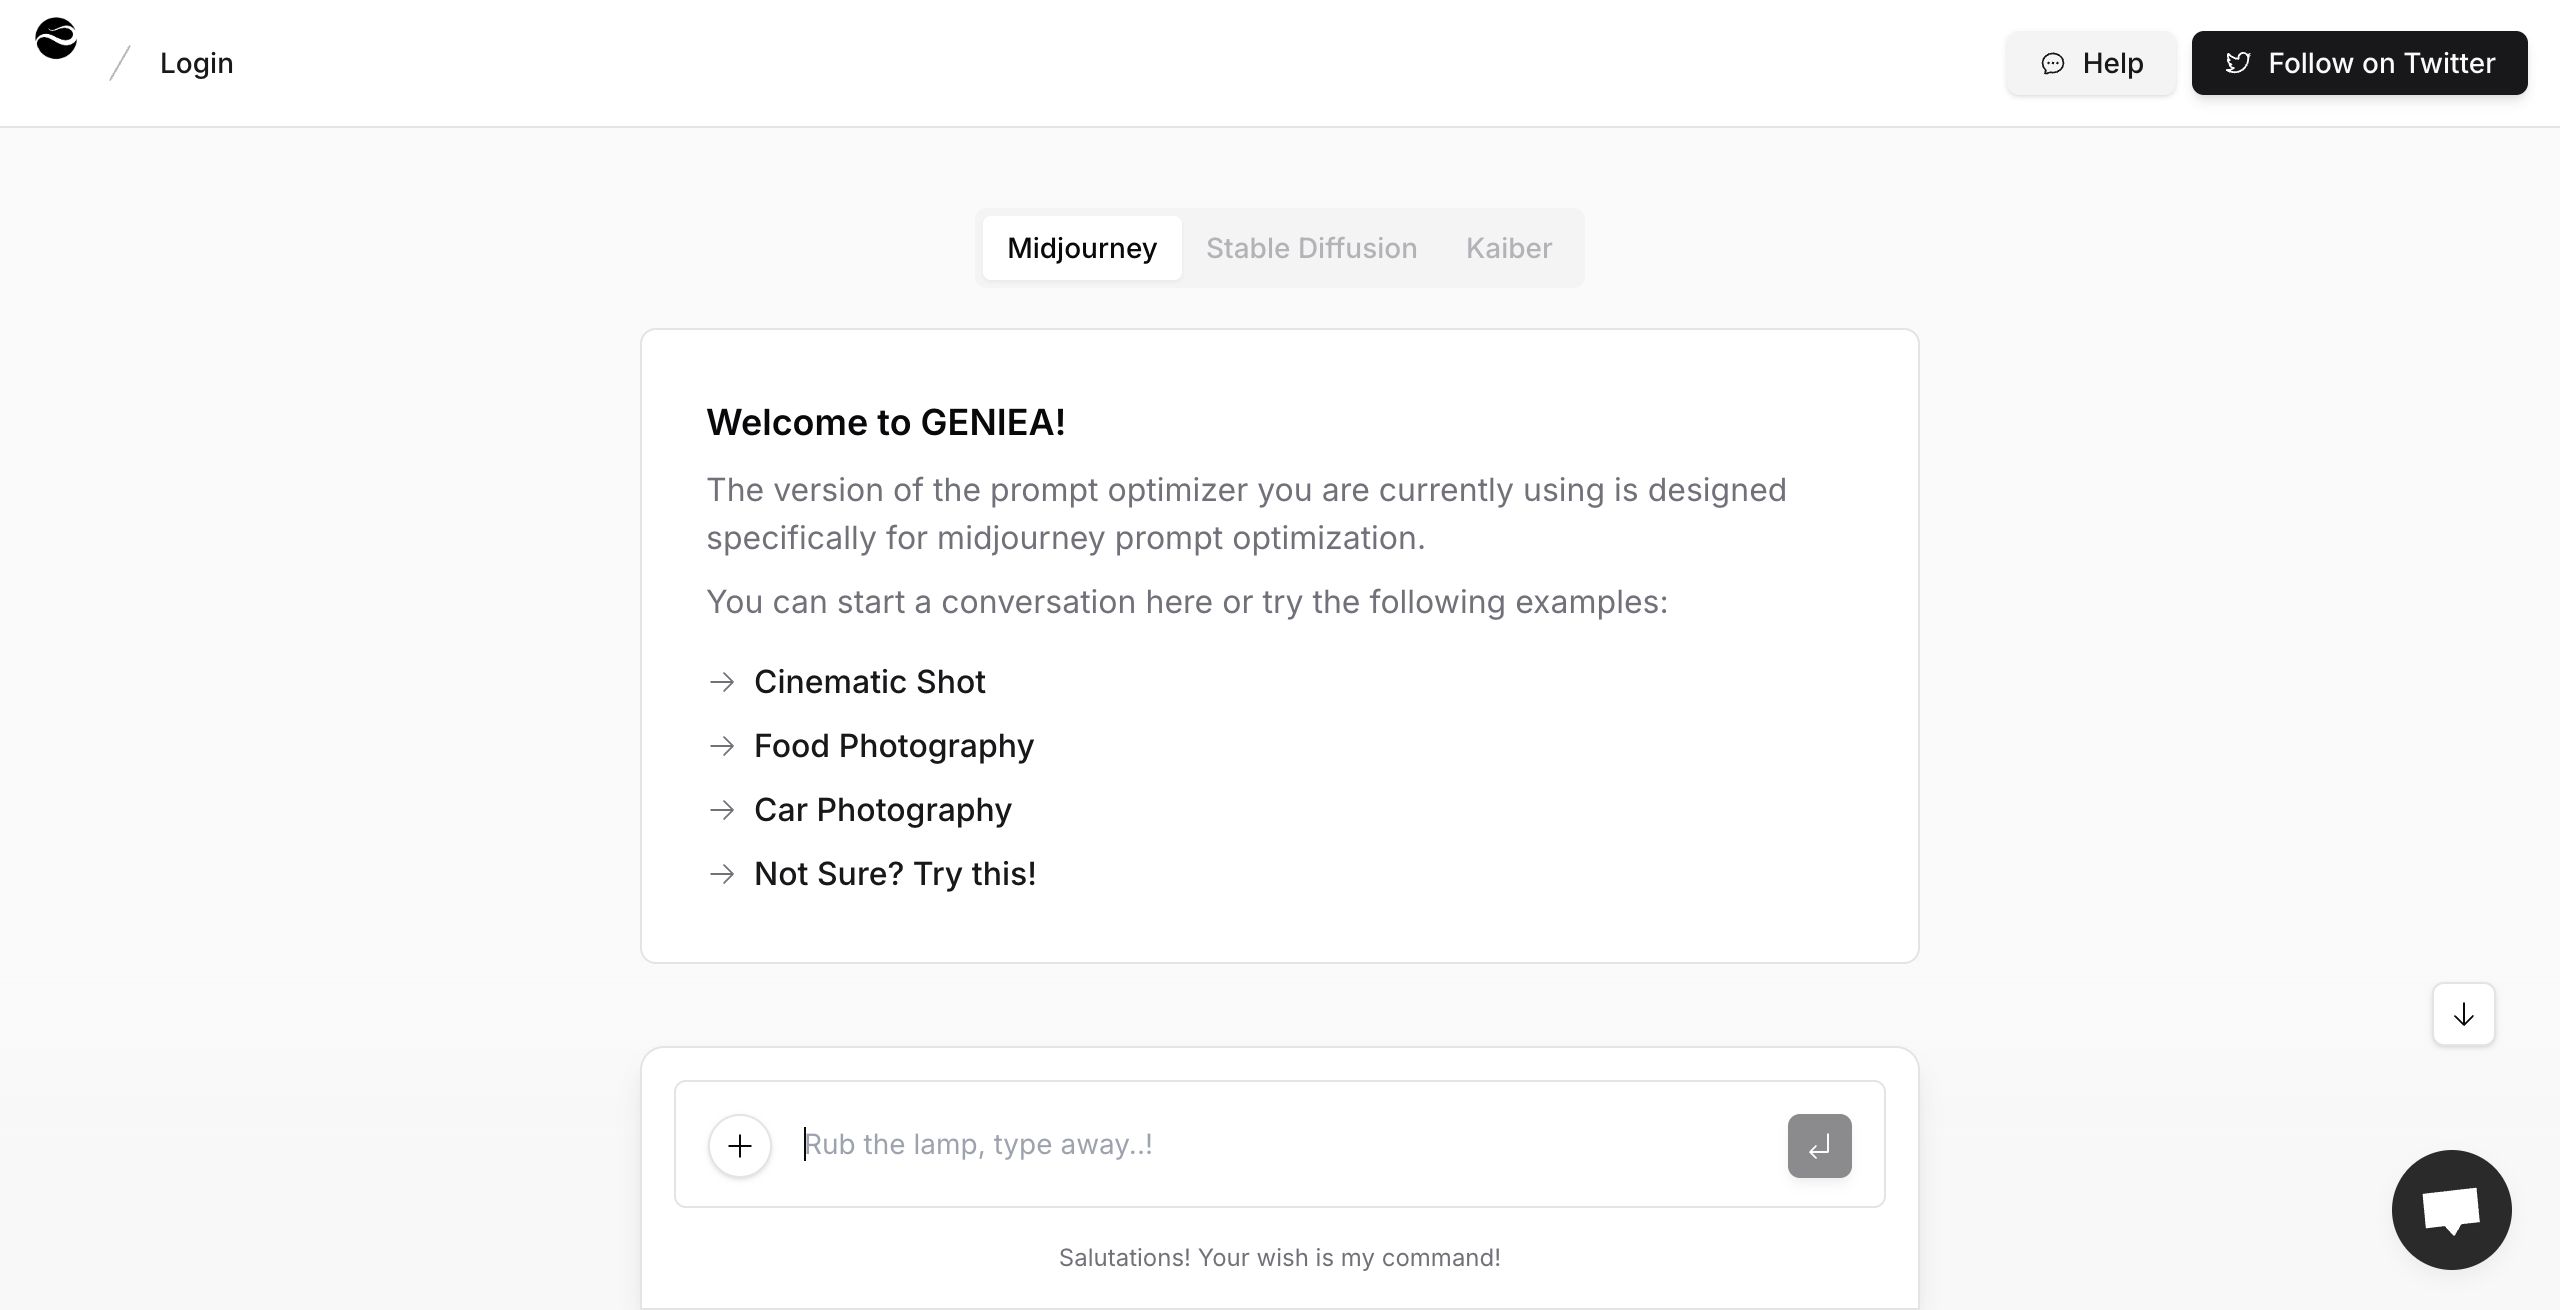Click the scroll-to-bottom down arrow button
The width and height of the screenshot is (2560, 1310).
point(2463,1015)
